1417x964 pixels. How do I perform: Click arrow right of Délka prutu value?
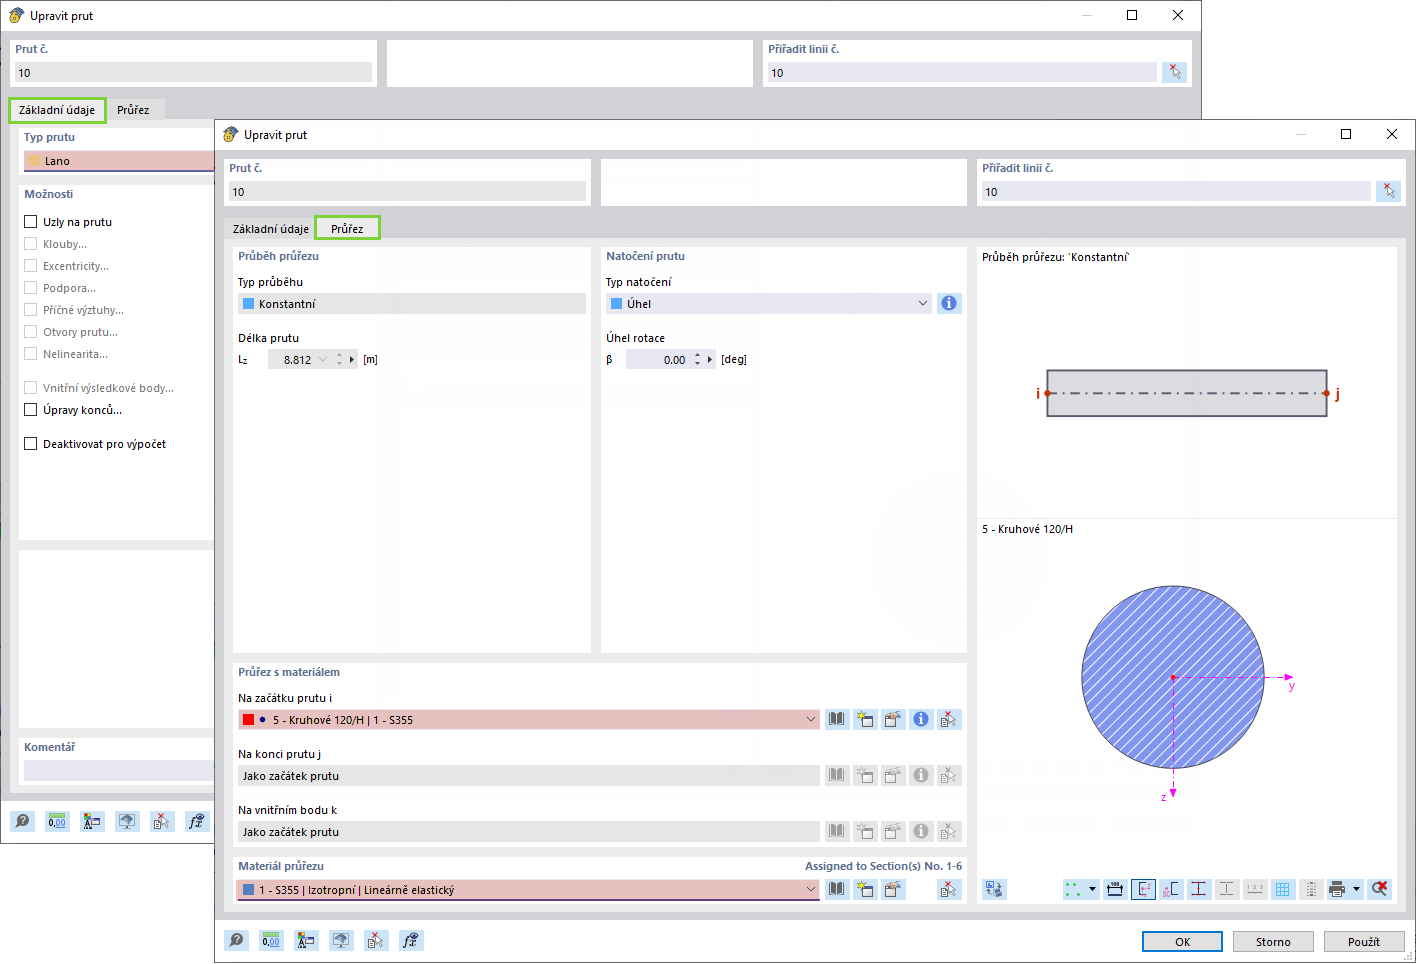(x=352, y=359)
